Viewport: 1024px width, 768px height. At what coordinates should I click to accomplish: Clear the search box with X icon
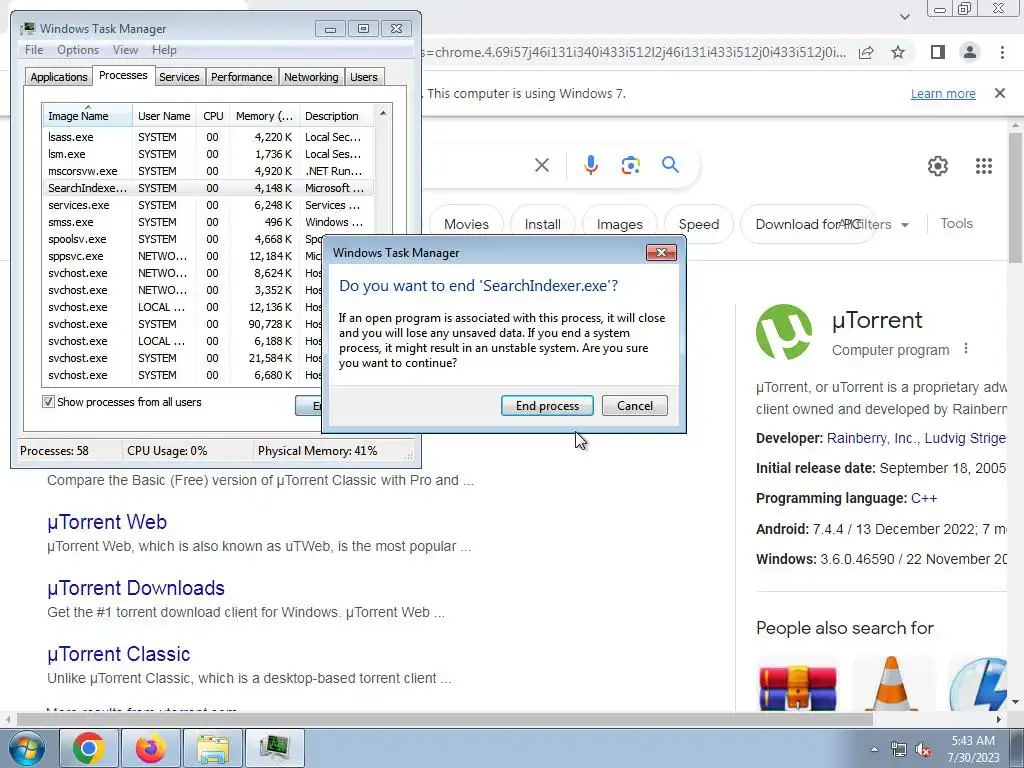tap(541, 165)
